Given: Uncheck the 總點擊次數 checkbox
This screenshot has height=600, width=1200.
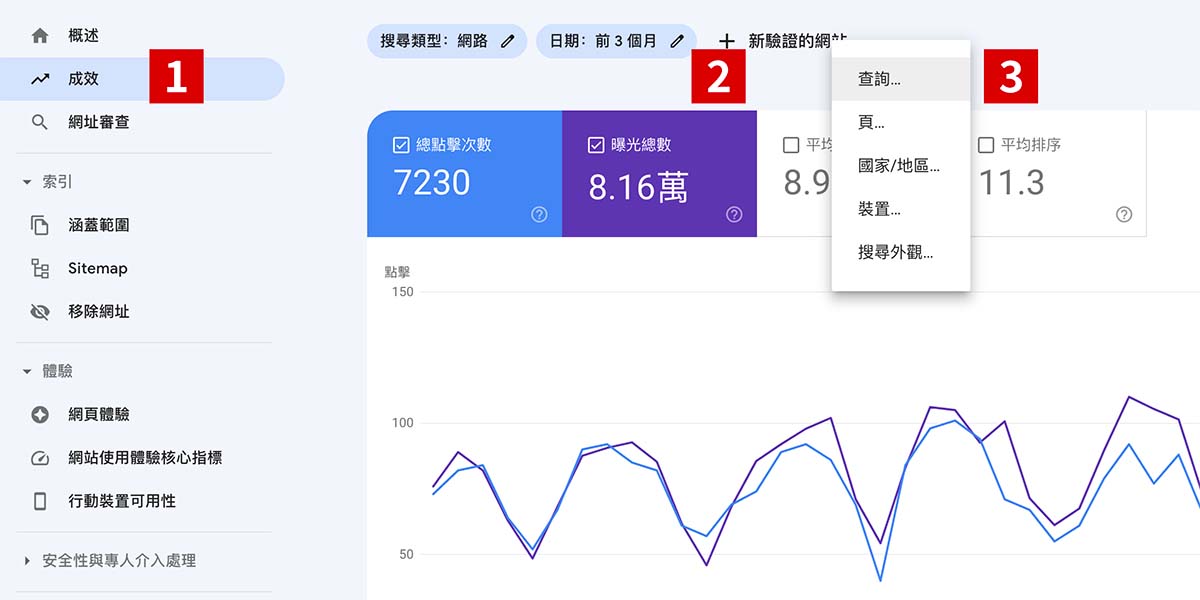Looking at the screenshot, I should 401,146.
